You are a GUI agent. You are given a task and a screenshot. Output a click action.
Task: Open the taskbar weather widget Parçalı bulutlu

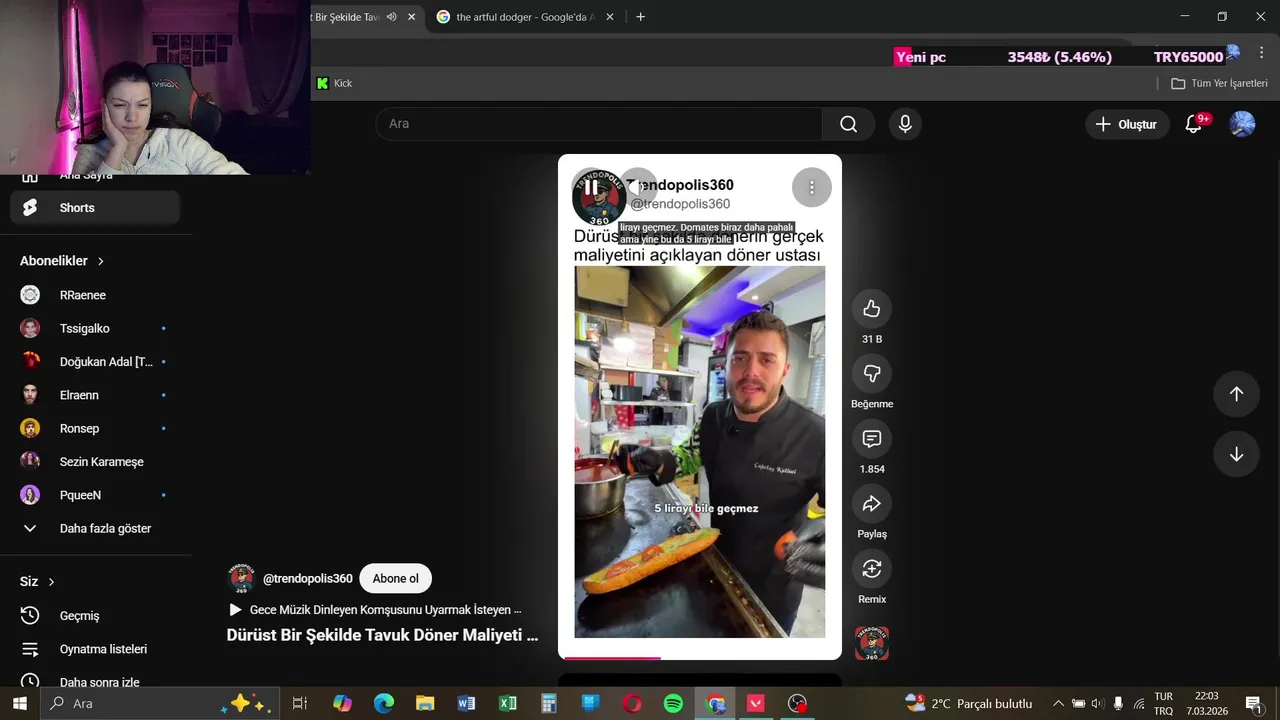968,704
